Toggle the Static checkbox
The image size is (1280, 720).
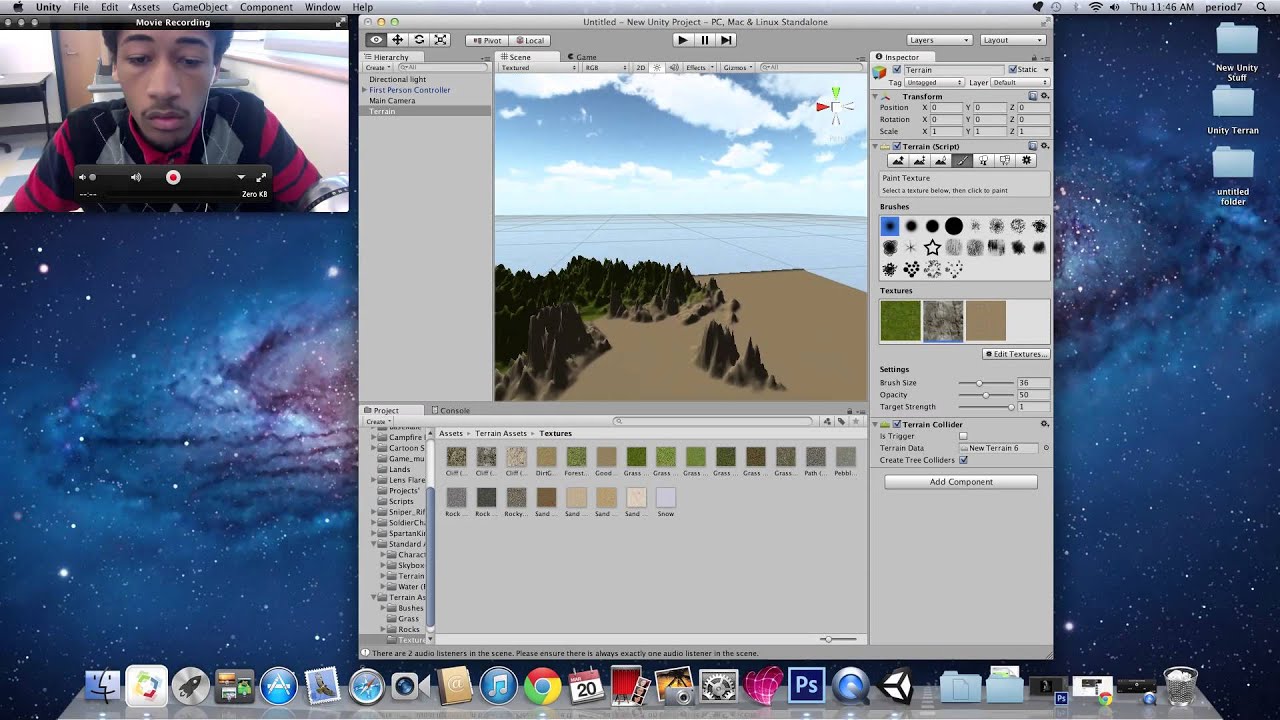point(1012,70)
